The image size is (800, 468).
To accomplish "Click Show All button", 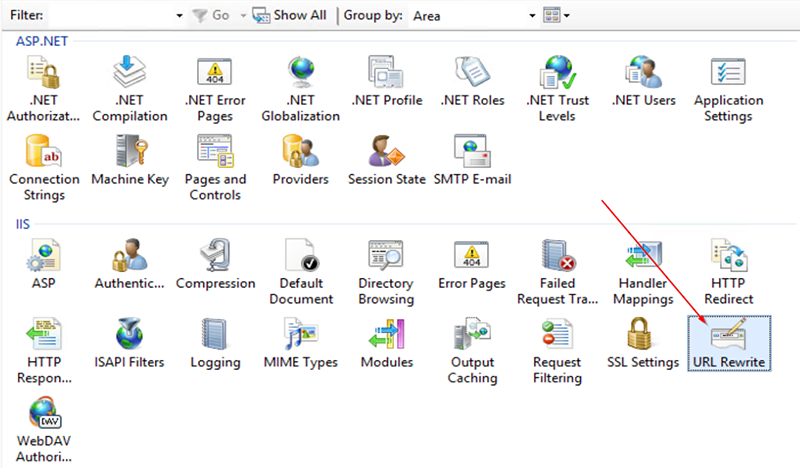I will pos(289,15).
